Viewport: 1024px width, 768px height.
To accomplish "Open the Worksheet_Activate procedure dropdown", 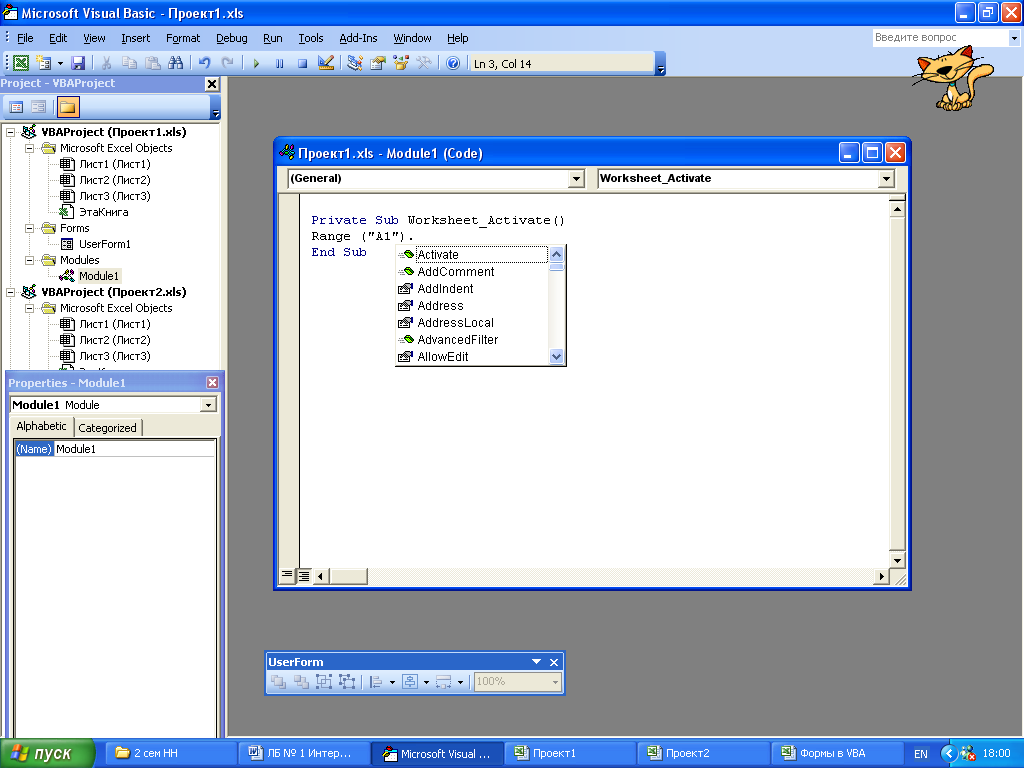I will [886, 179].
